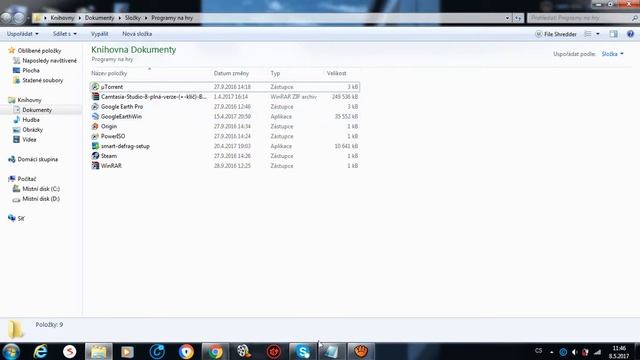Click the Nová složka button

click(x=137, y=34)
